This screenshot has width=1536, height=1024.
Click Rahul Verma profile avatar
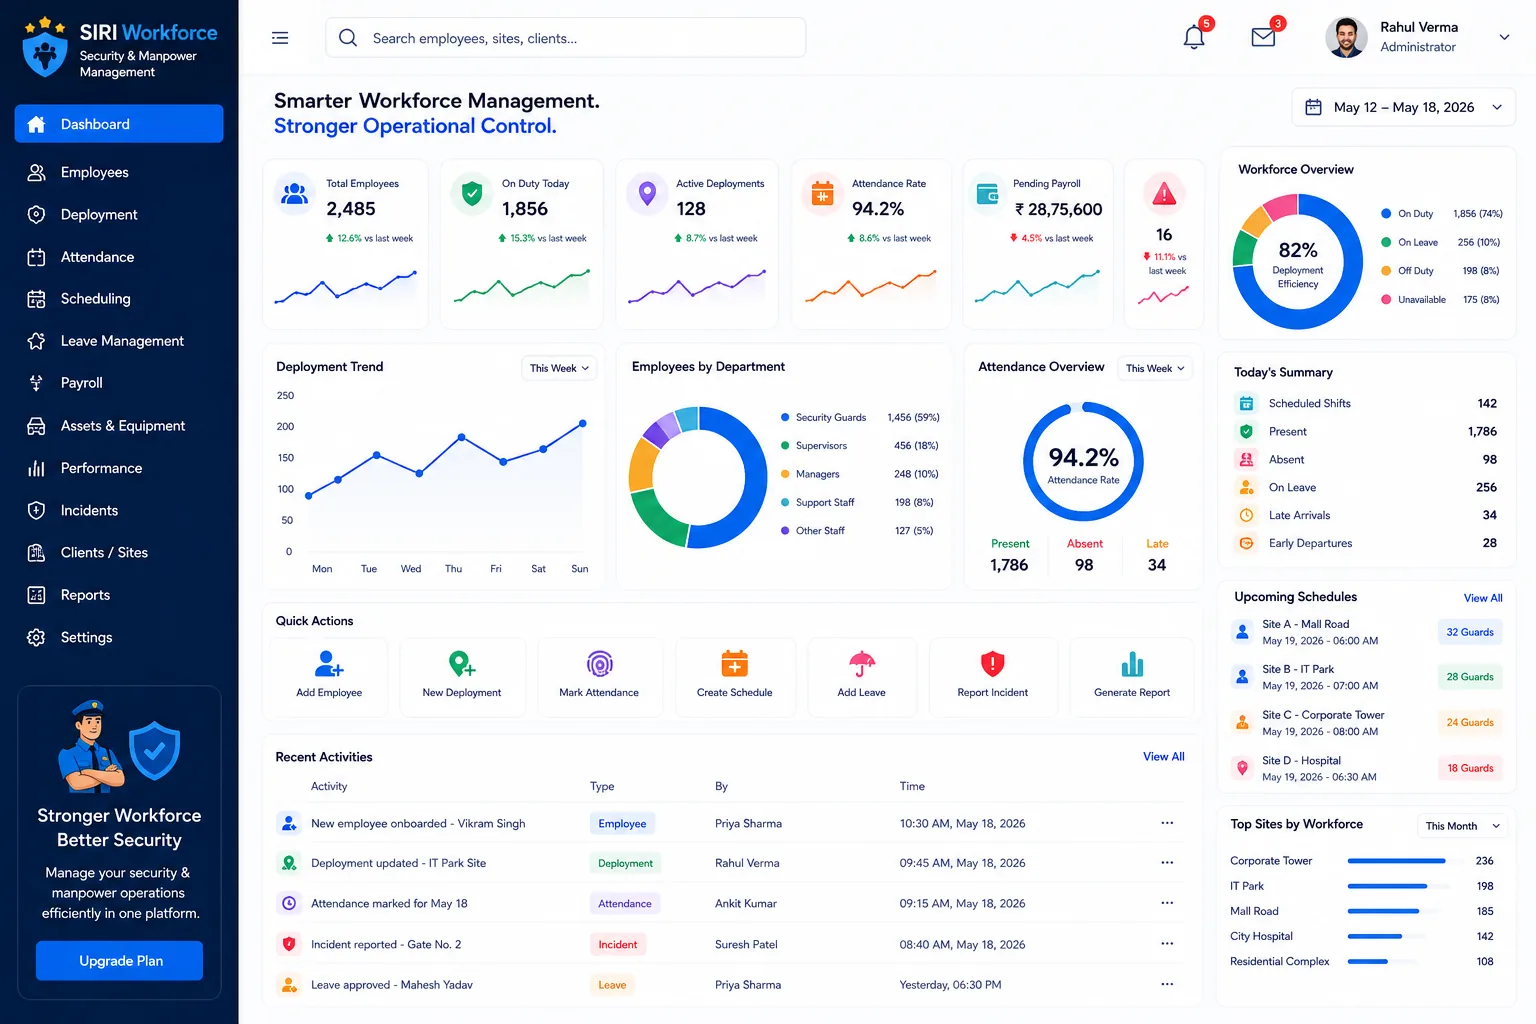1346,38
